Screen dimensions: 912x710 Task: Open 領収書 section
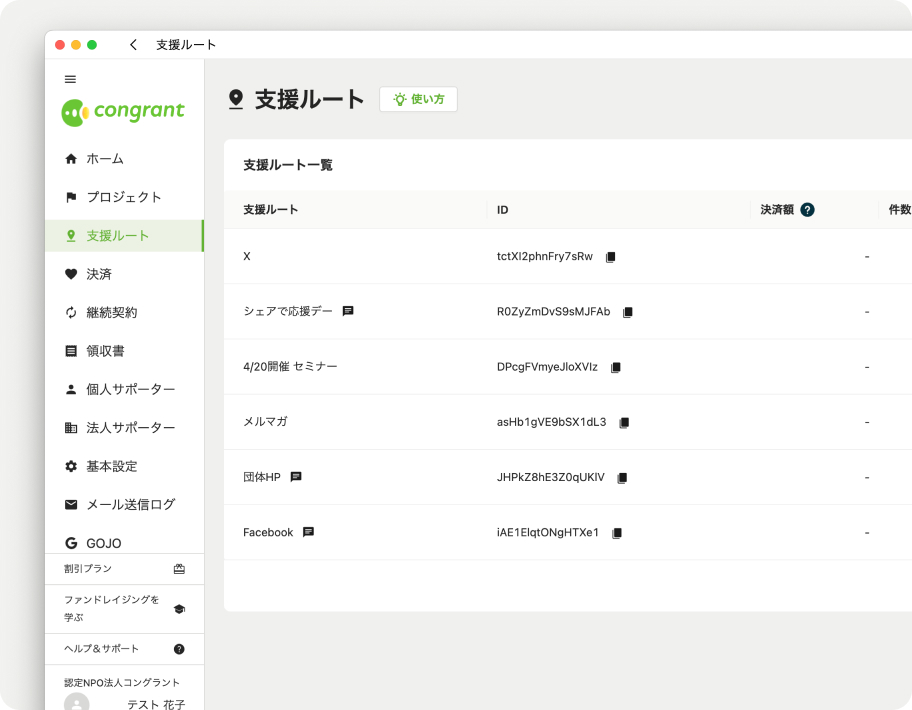[x=105, y=351]
